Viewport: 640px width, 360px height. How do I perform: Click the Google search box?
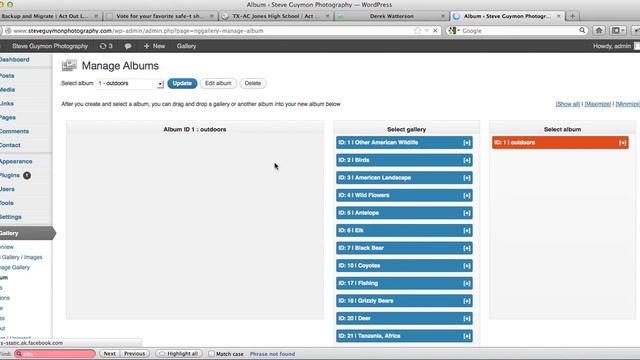(x=518, y=31)
